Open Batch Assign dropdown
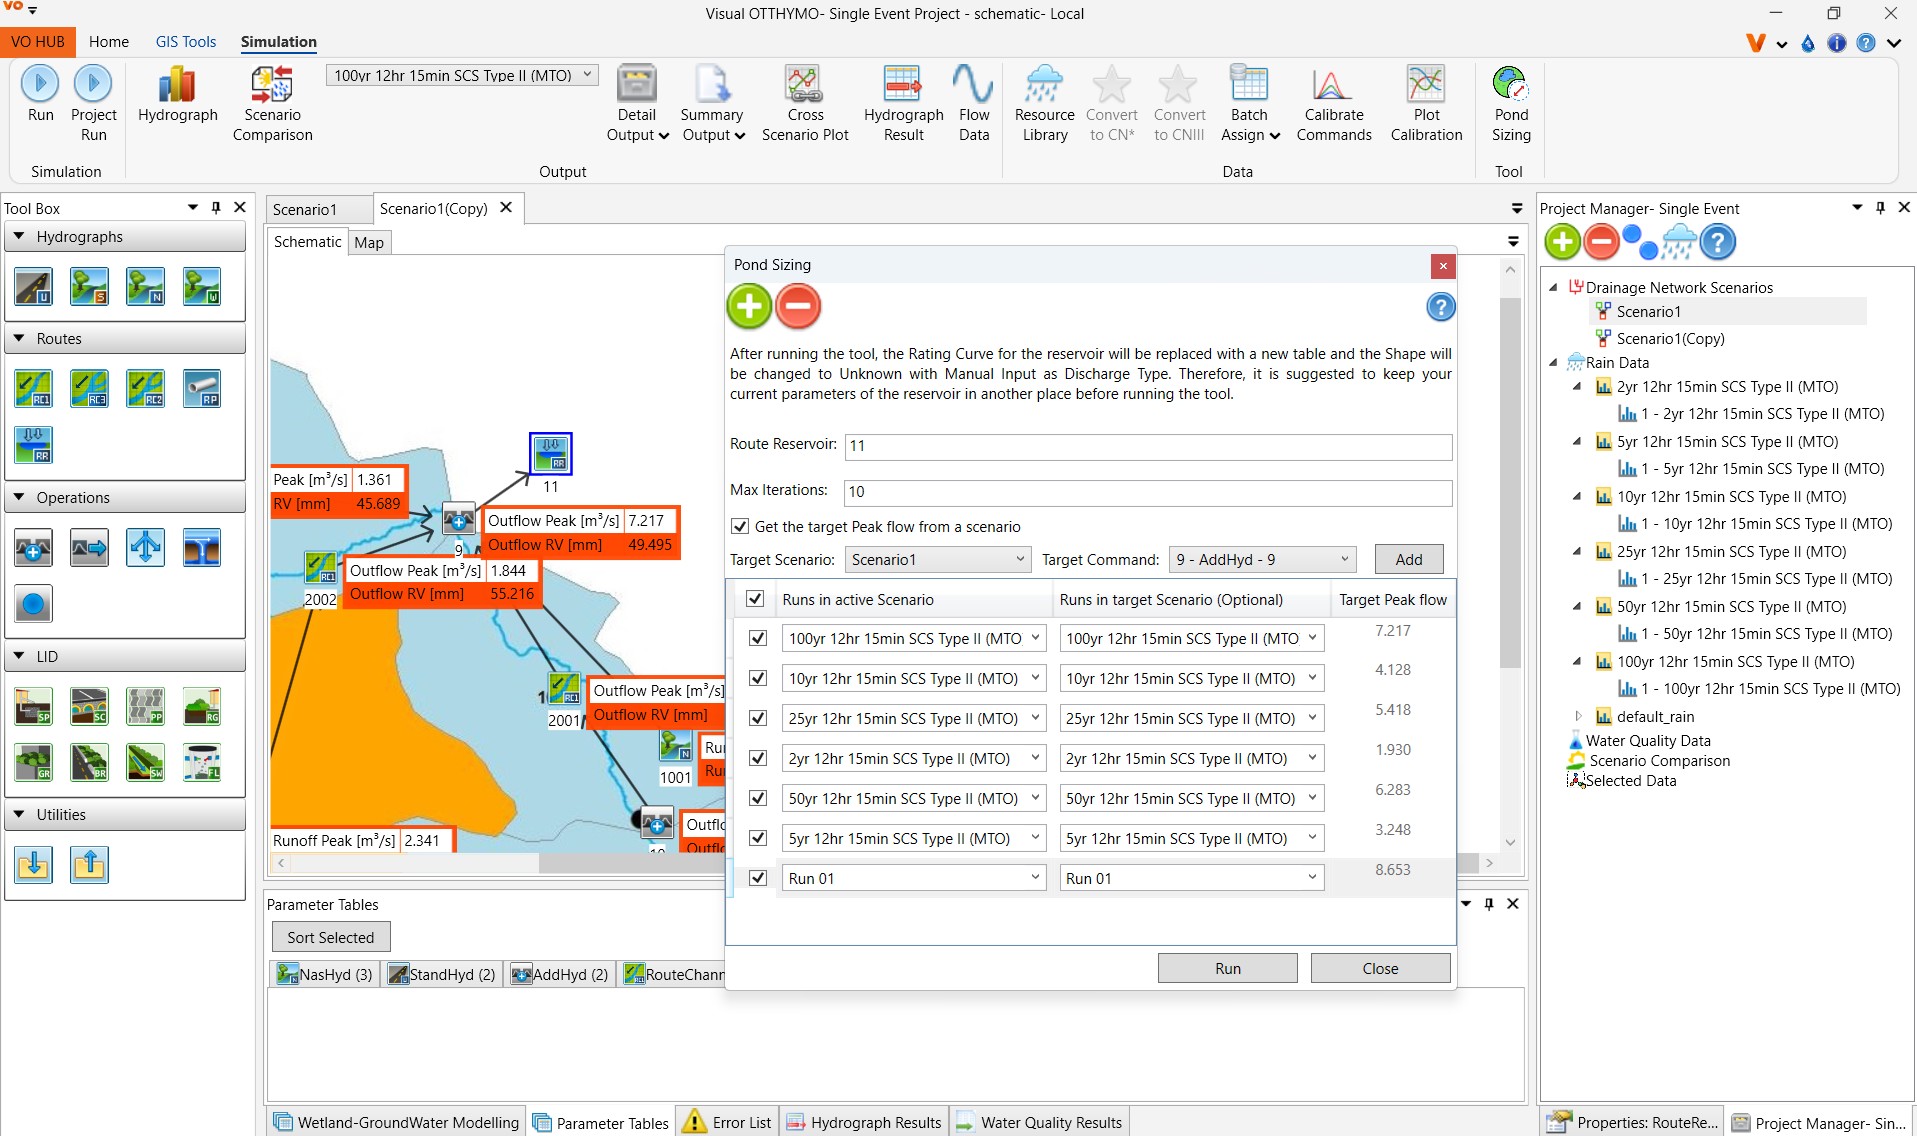Screen dimensions: 1917x1136 1250,104
